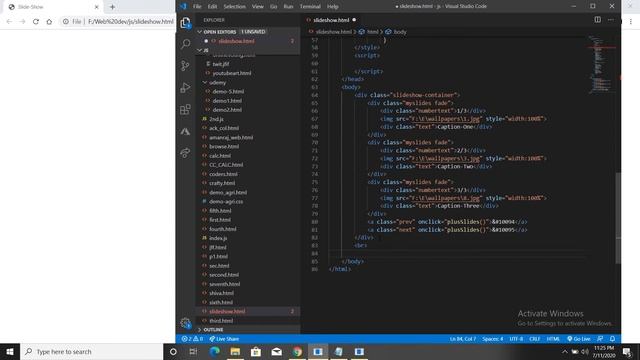Expand the Outline section
640x360 pixels.
coord(200,329)
